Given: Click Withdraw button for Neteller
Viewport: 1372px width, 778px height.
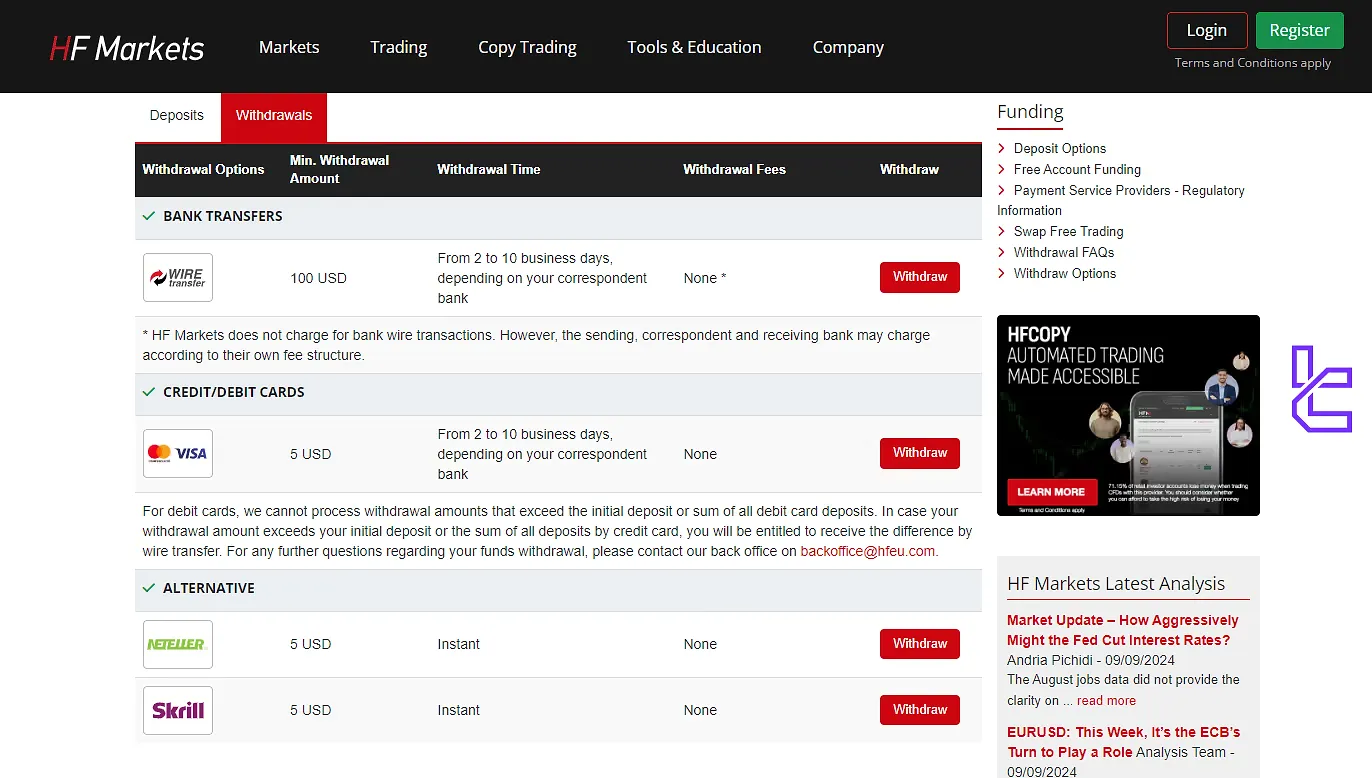Looking at the screenshot, I should pos(920,644).
